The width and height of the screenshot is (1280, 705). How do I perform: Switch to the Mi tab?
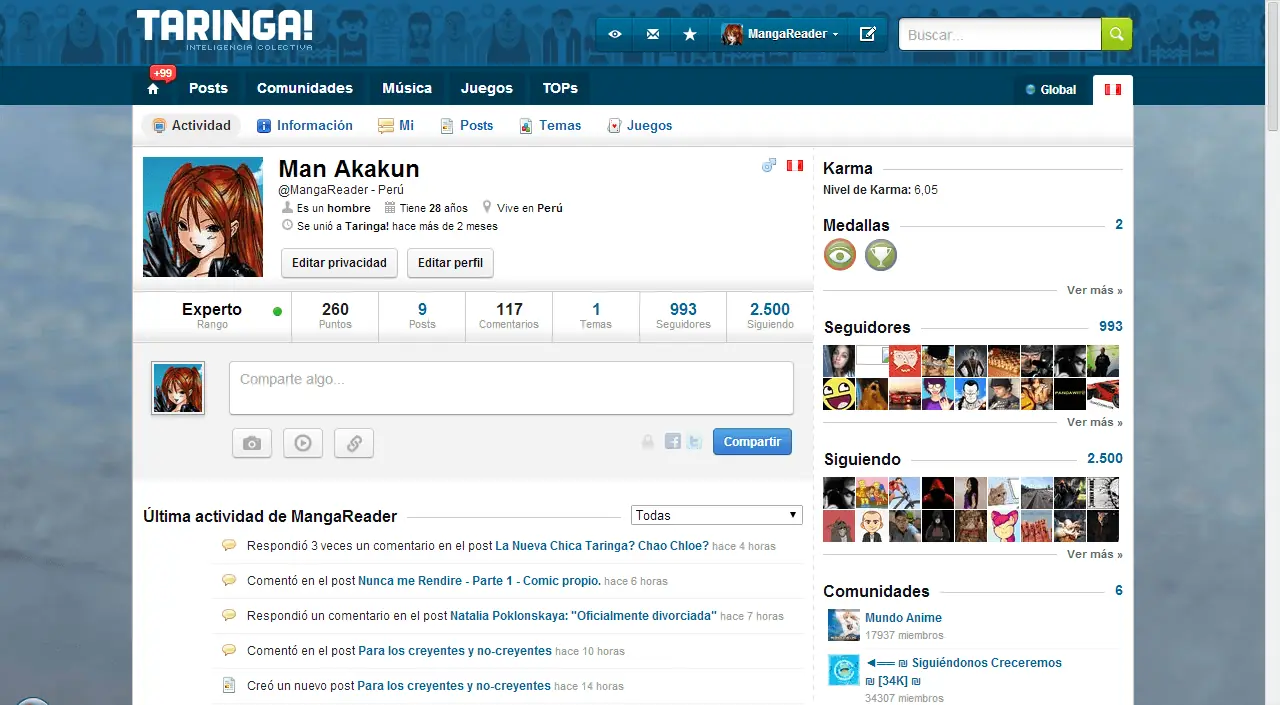point(396,125)
